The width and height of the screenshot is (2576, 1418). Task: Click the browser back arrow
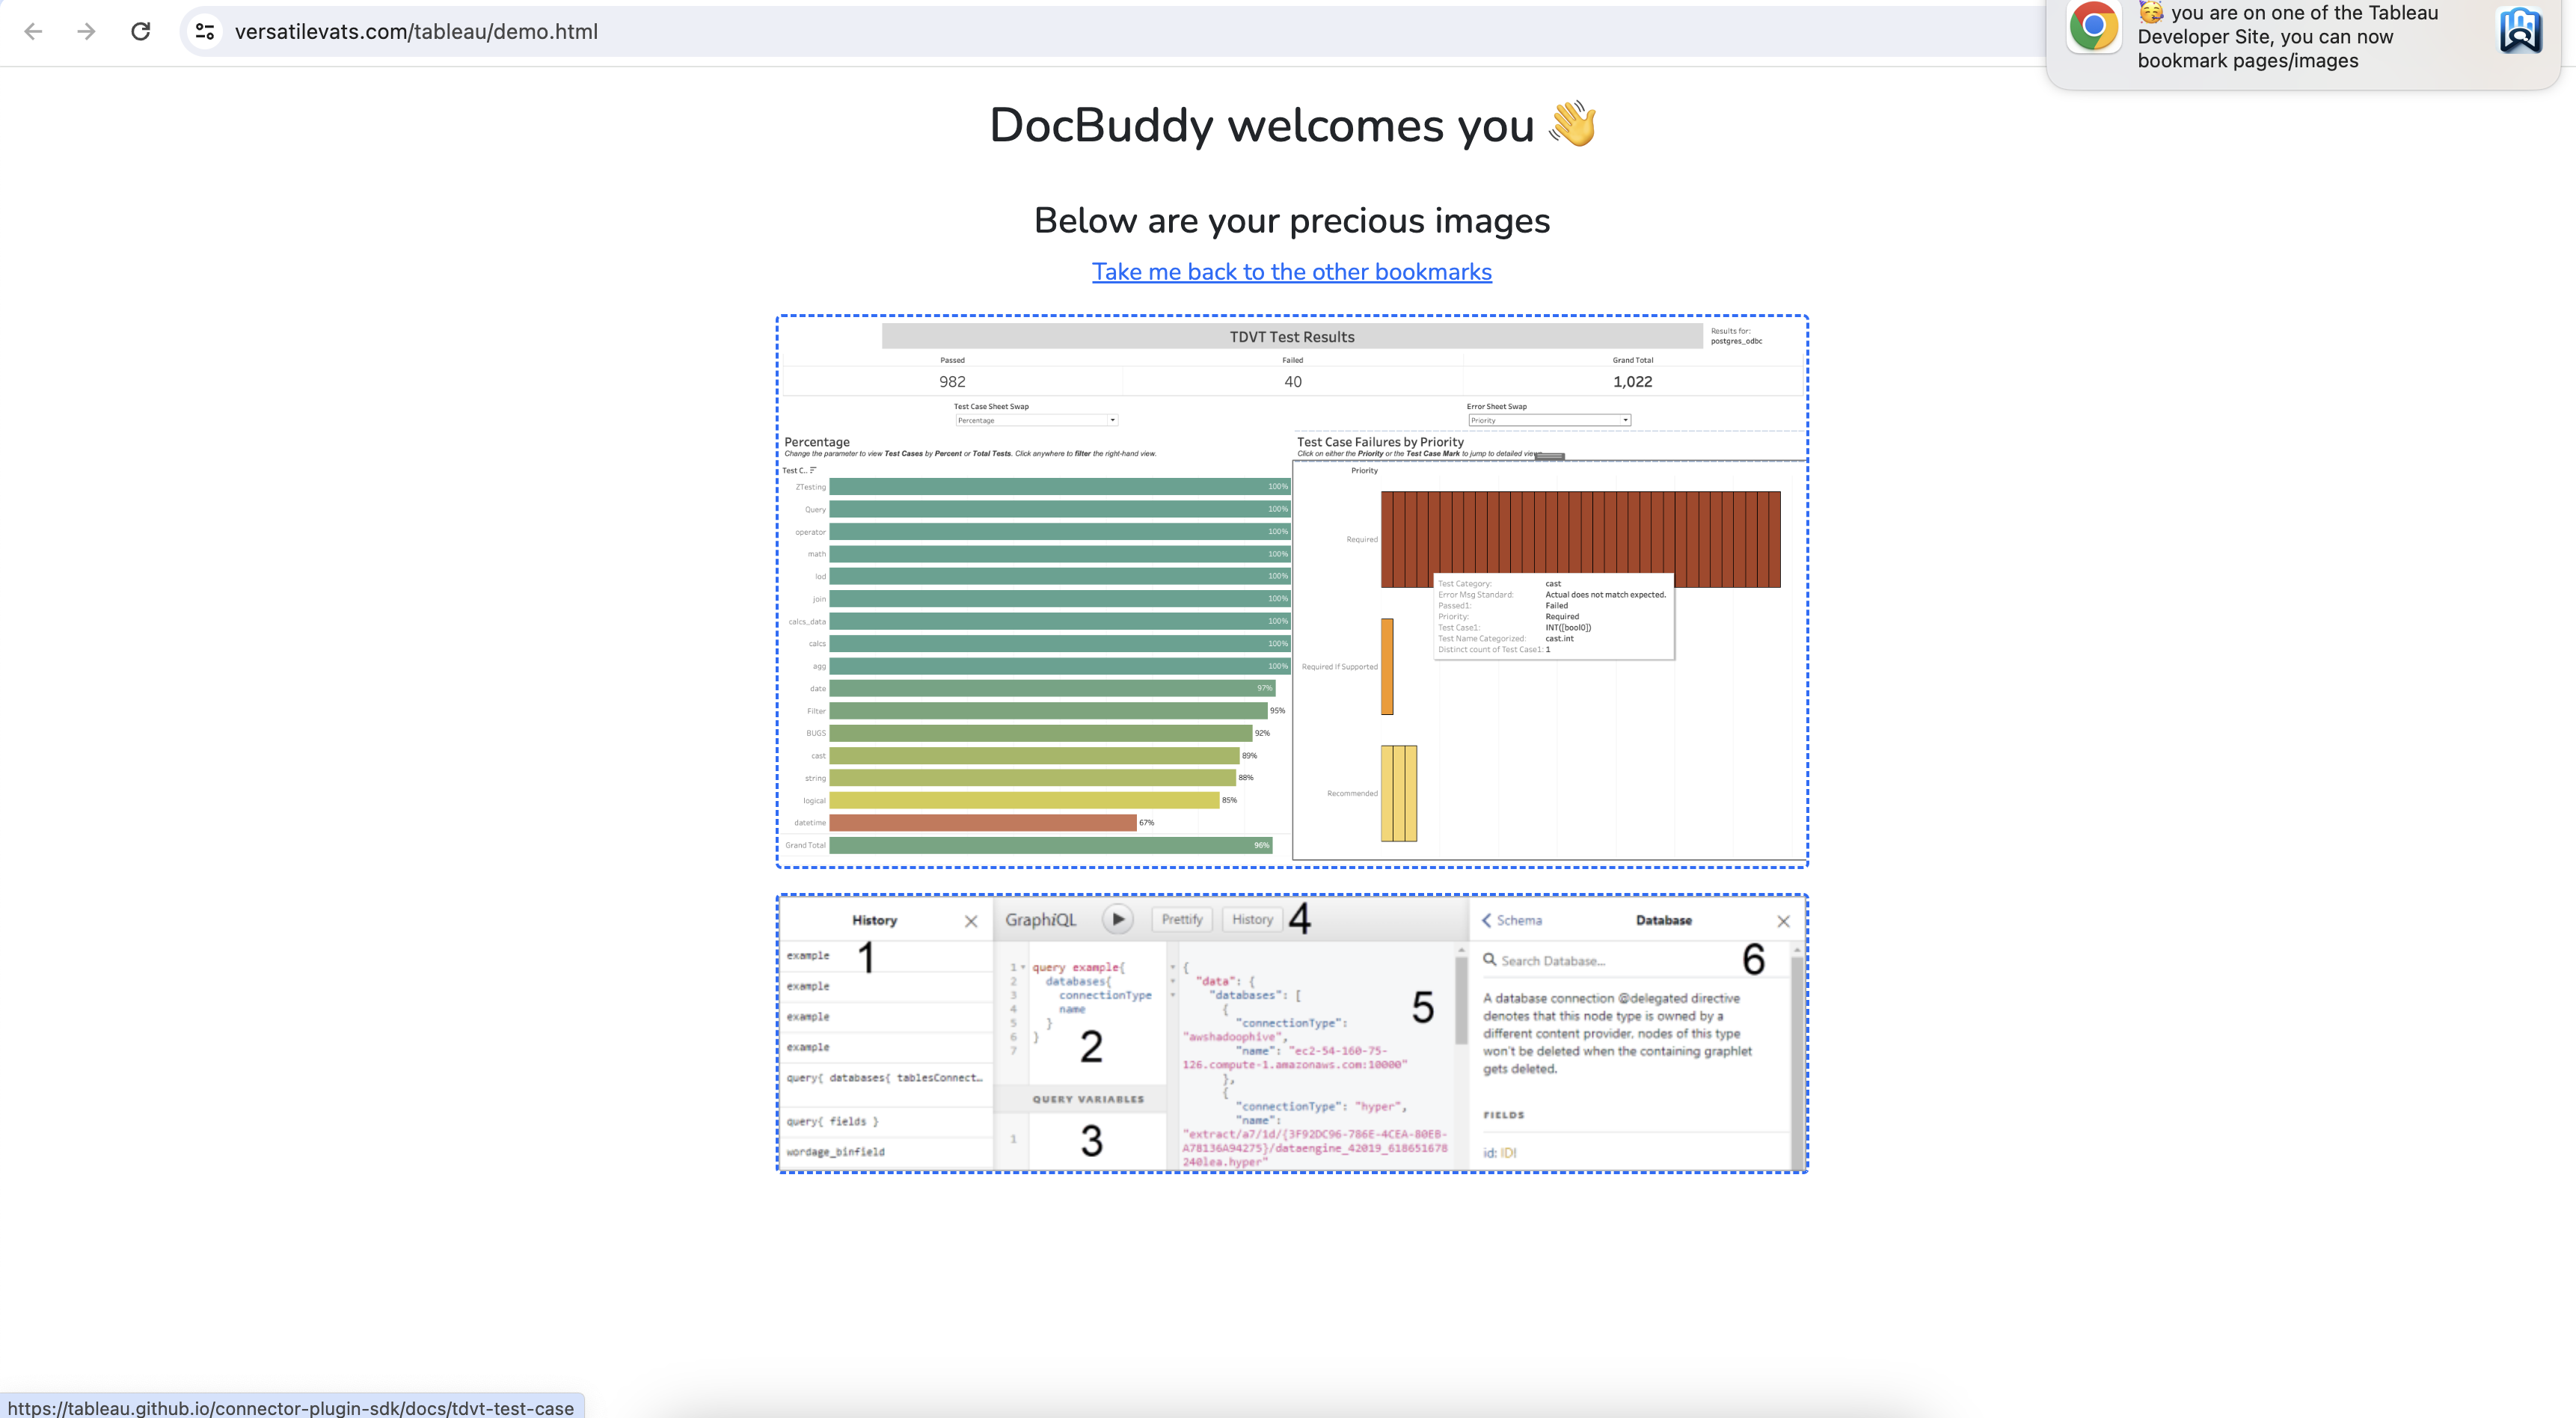pyautogui.click(x=33, y=31)
